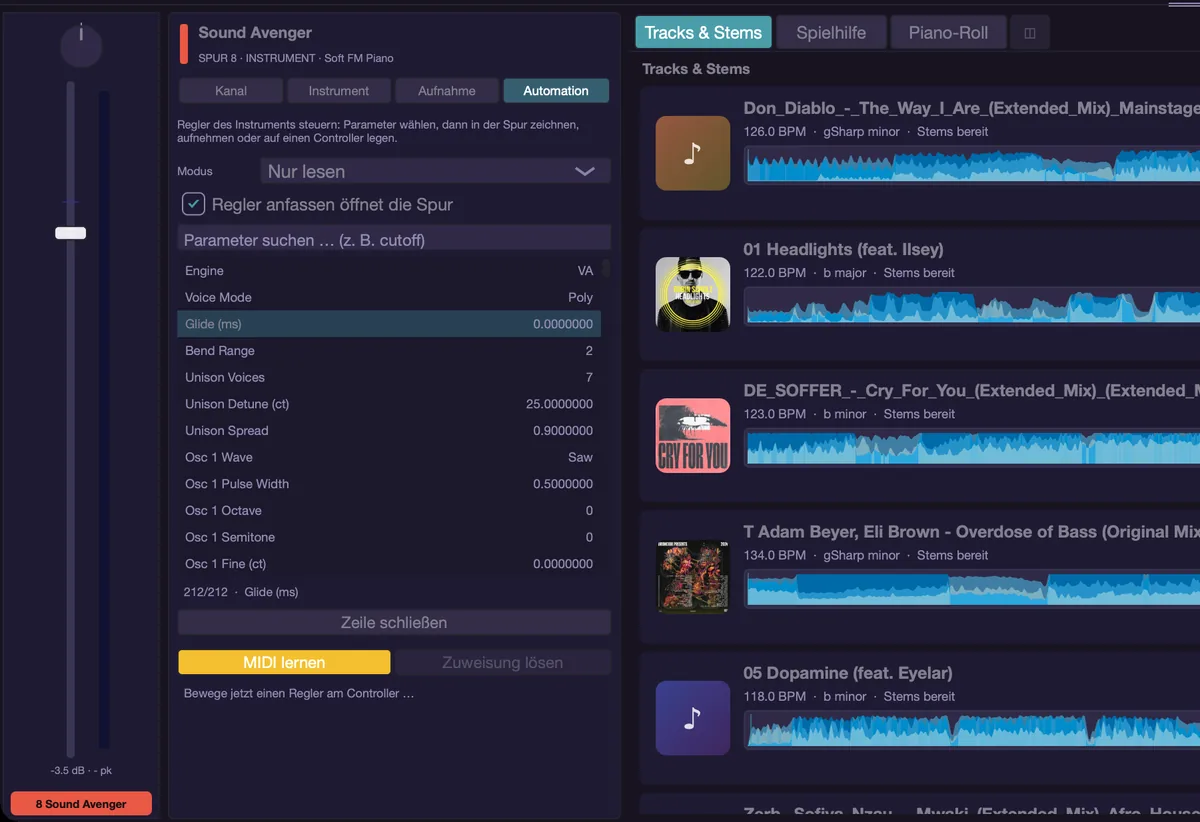Click the 05 Dopamine waveform
1200x822 pixels.
pos(972,730)
